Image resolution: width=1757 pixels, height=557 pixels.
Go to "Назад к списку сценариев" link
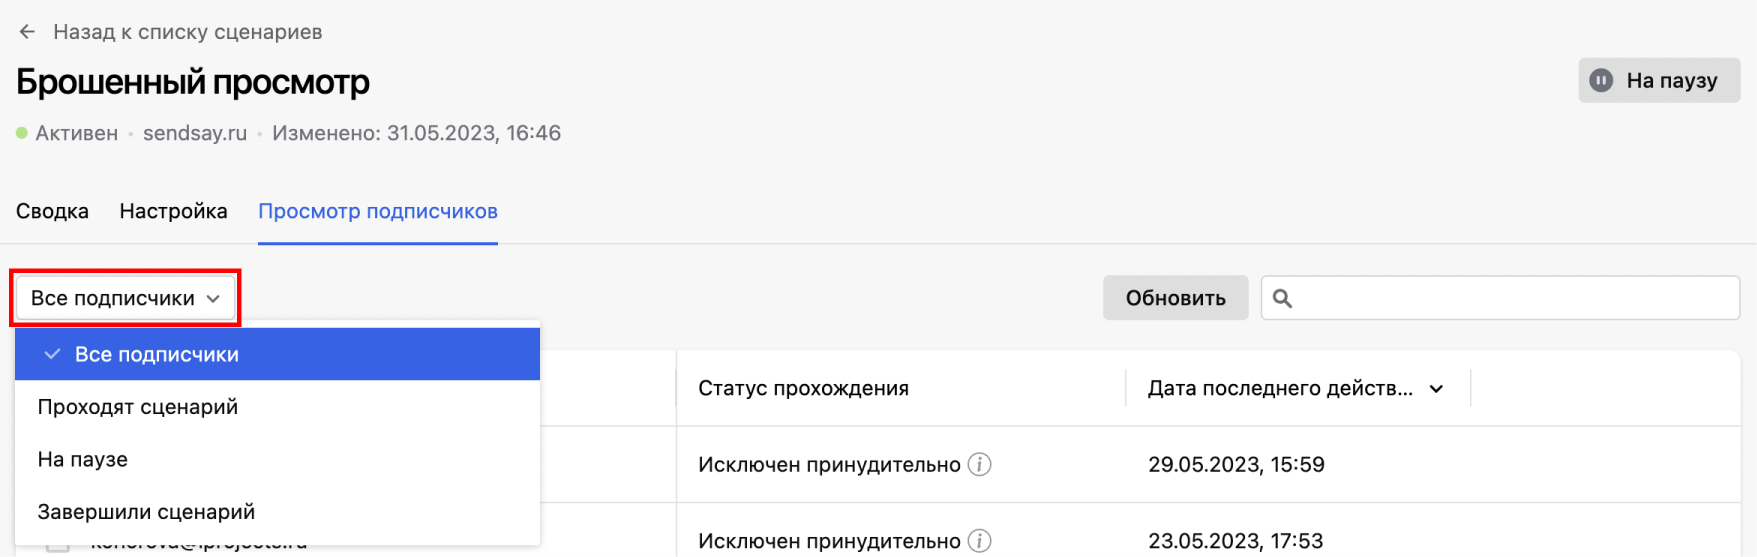(x=187, y=32)
